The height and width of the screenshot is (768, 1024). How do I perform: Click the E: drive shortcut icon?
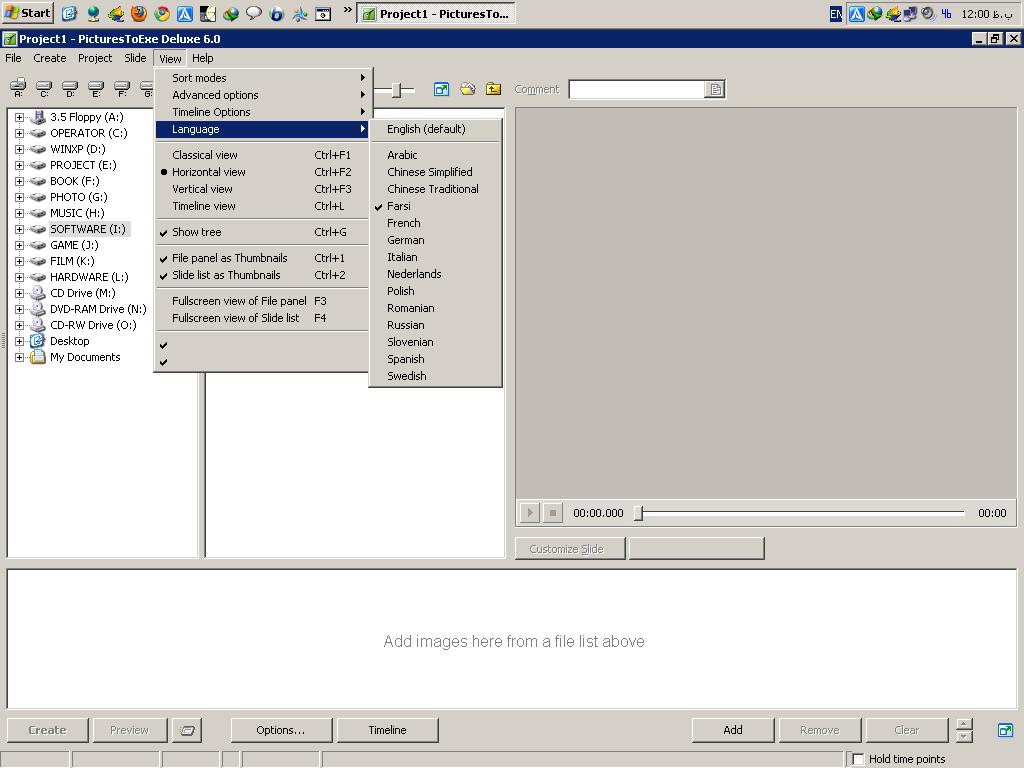pyautogui.click(x=96, y=88)
